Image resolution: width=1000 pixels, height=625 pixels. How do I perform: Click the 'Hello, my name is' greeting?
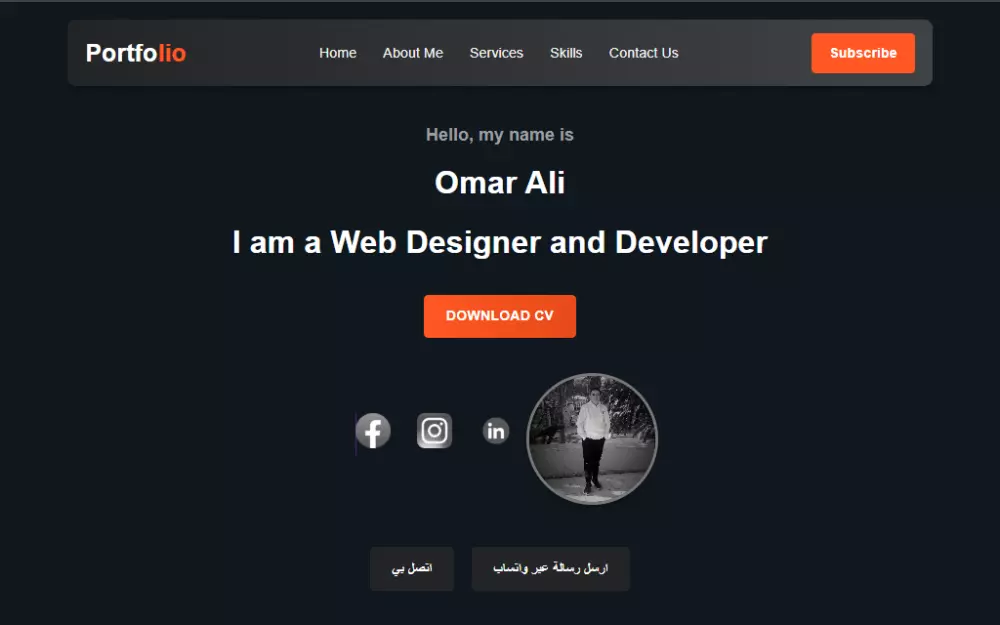click(499, 135)
